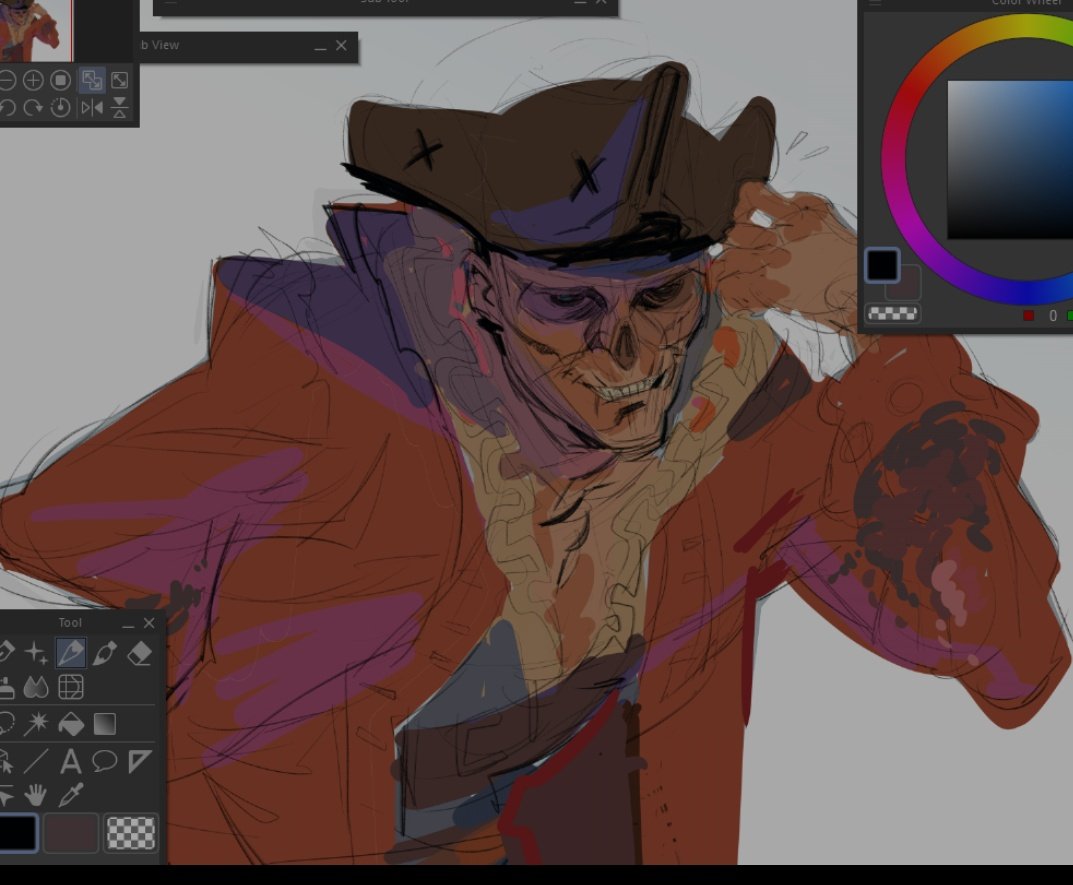1073x885 pixels.
Task: Reset the Sub View rotation
Action: (60, 108)
